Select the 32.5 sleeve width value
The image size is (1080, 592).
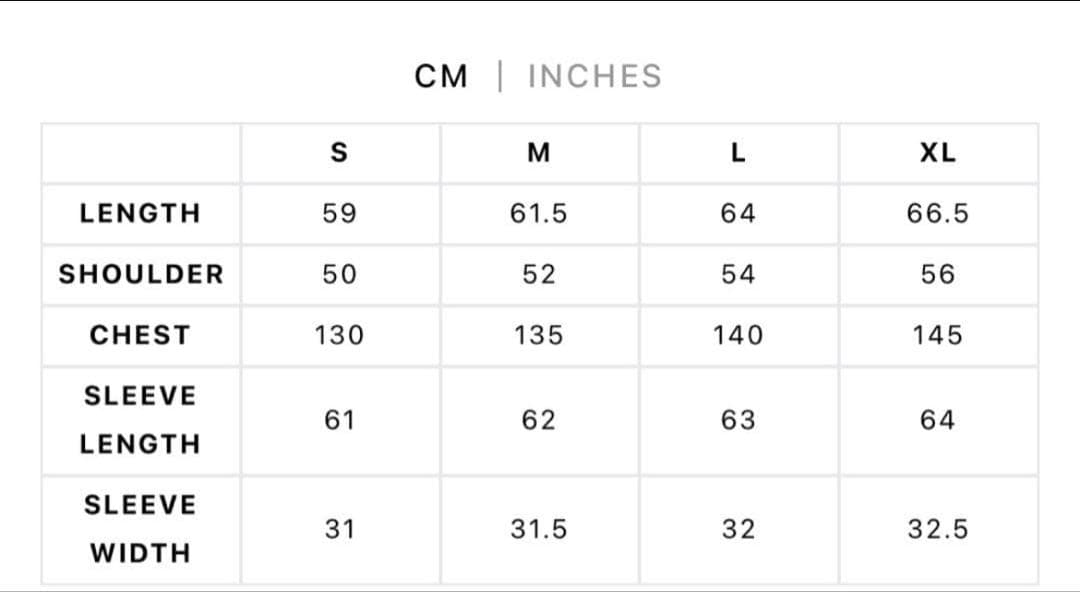[x=938, y=529]
